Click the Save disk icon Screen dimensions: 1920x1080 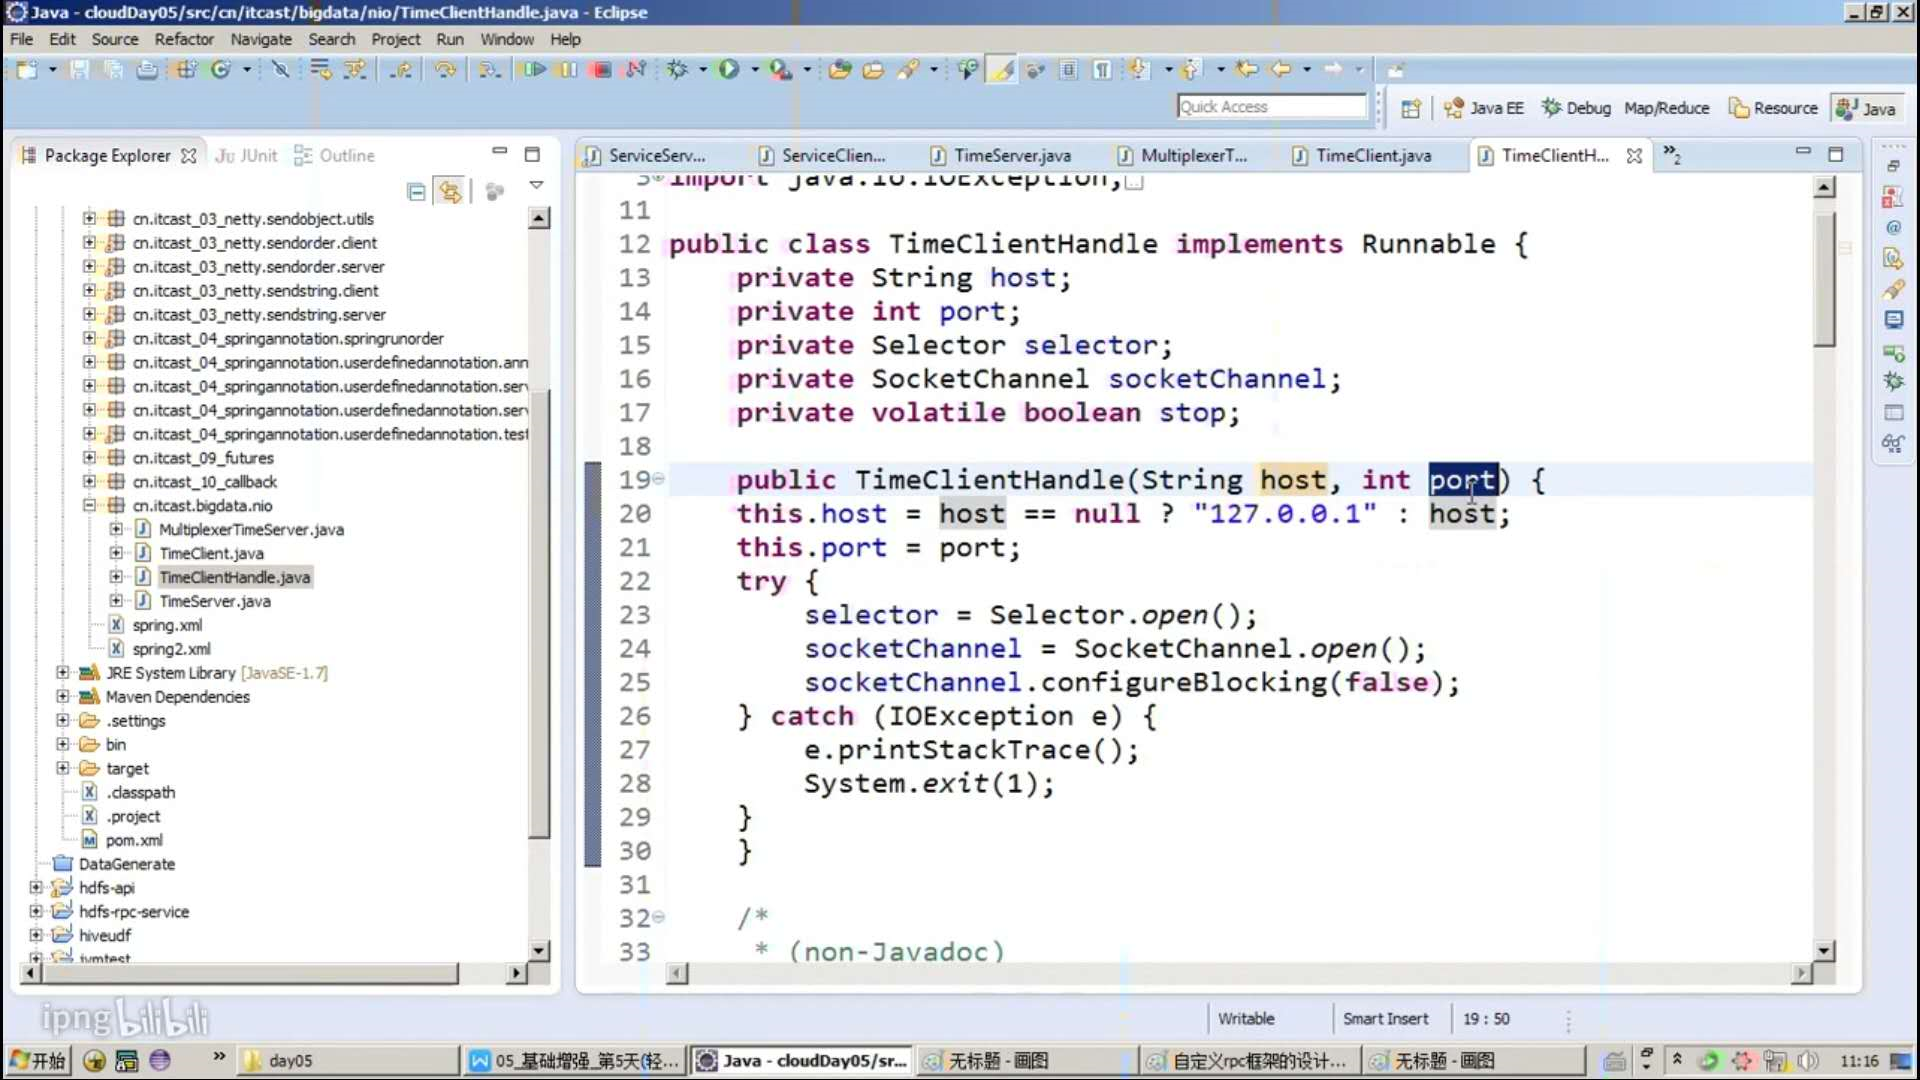click(x=79, y=69)
